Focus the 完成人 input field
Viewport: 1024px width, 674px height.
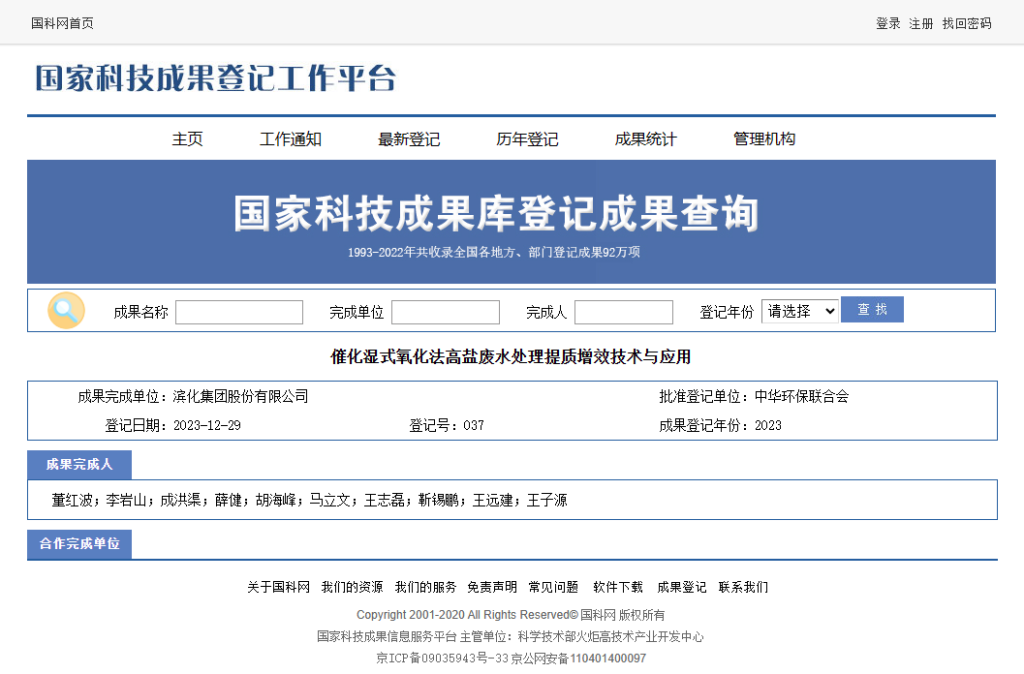624,312
